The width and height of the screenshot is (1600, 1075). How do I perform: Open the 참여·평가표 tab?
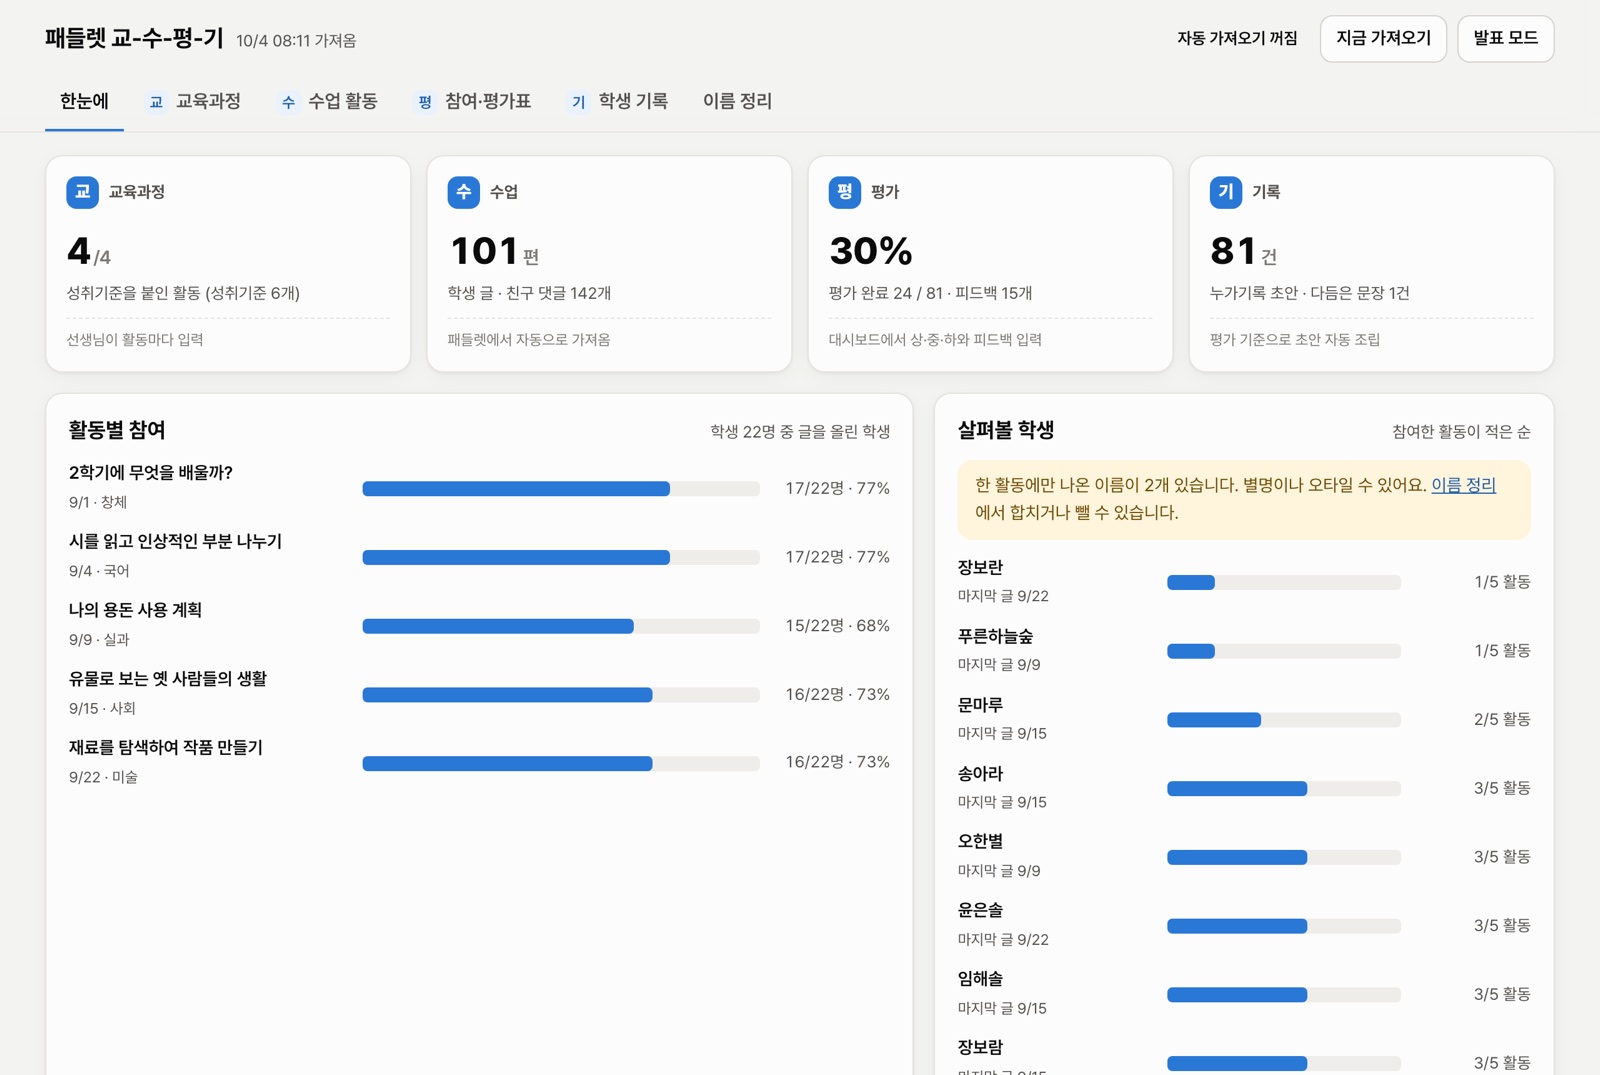474,101
